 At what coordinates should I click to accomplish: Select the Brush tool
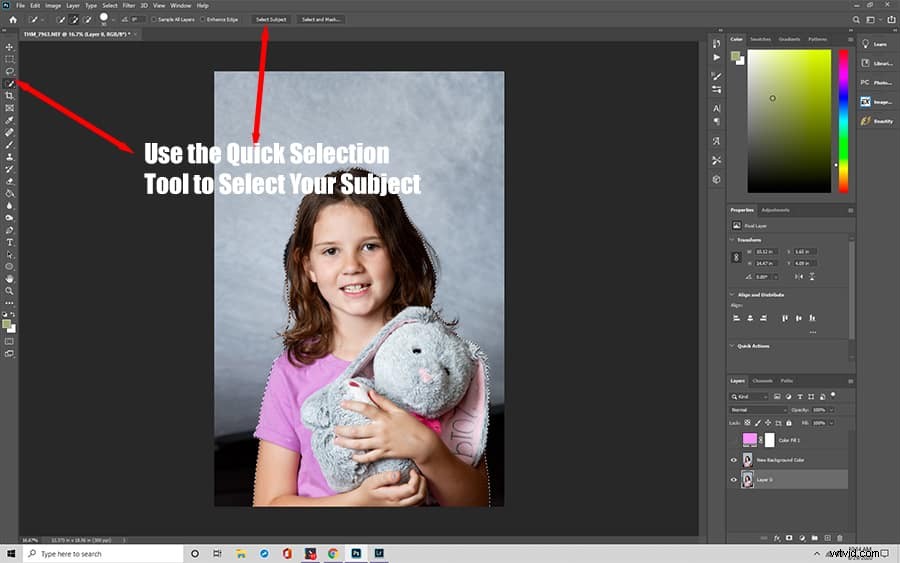pos(9,145)
